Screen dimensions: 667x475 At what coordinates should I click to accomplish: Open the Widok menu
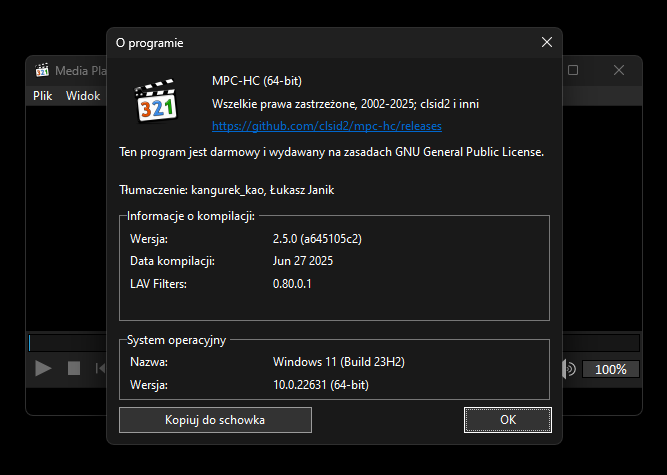coord(83,96)
